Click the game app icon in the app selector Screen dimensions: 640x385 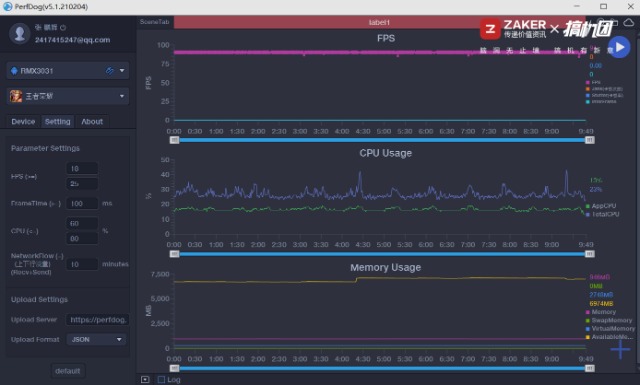click(x=16, y=96)
